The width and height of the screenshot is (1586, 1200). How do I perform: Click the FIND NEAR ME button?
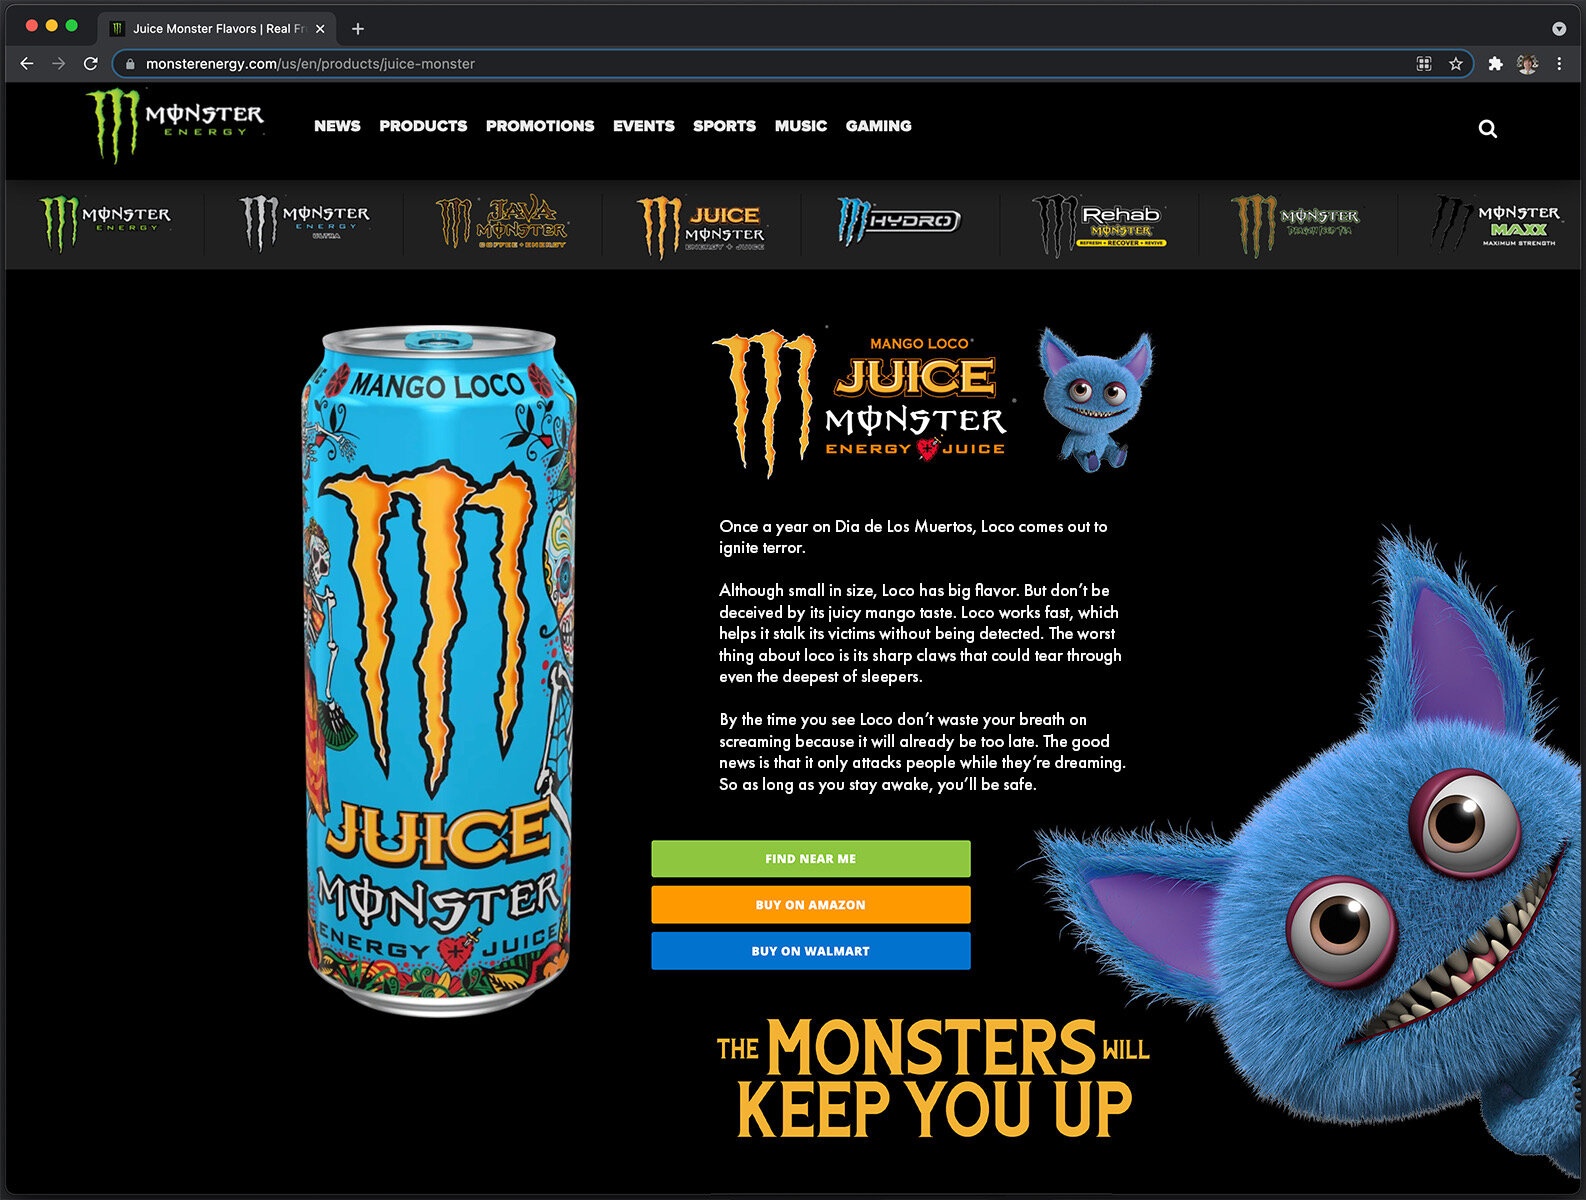click(x=811, y=859)
